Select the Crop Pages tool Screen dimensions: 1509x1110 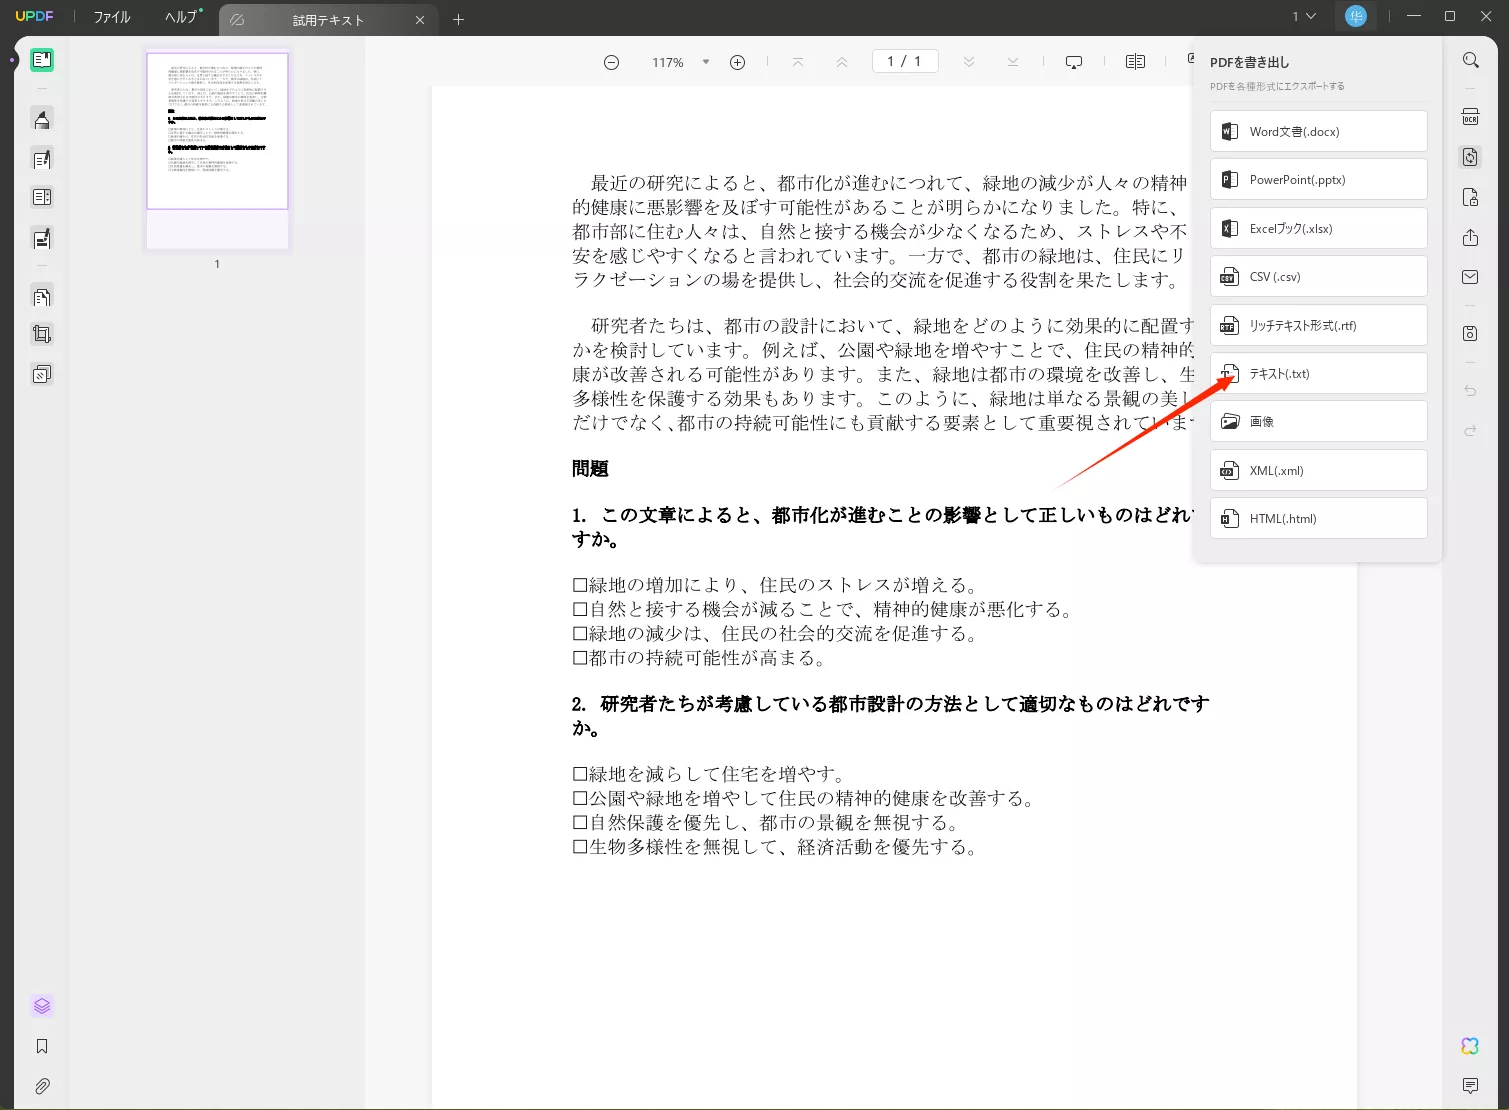(x=42, y=335)
